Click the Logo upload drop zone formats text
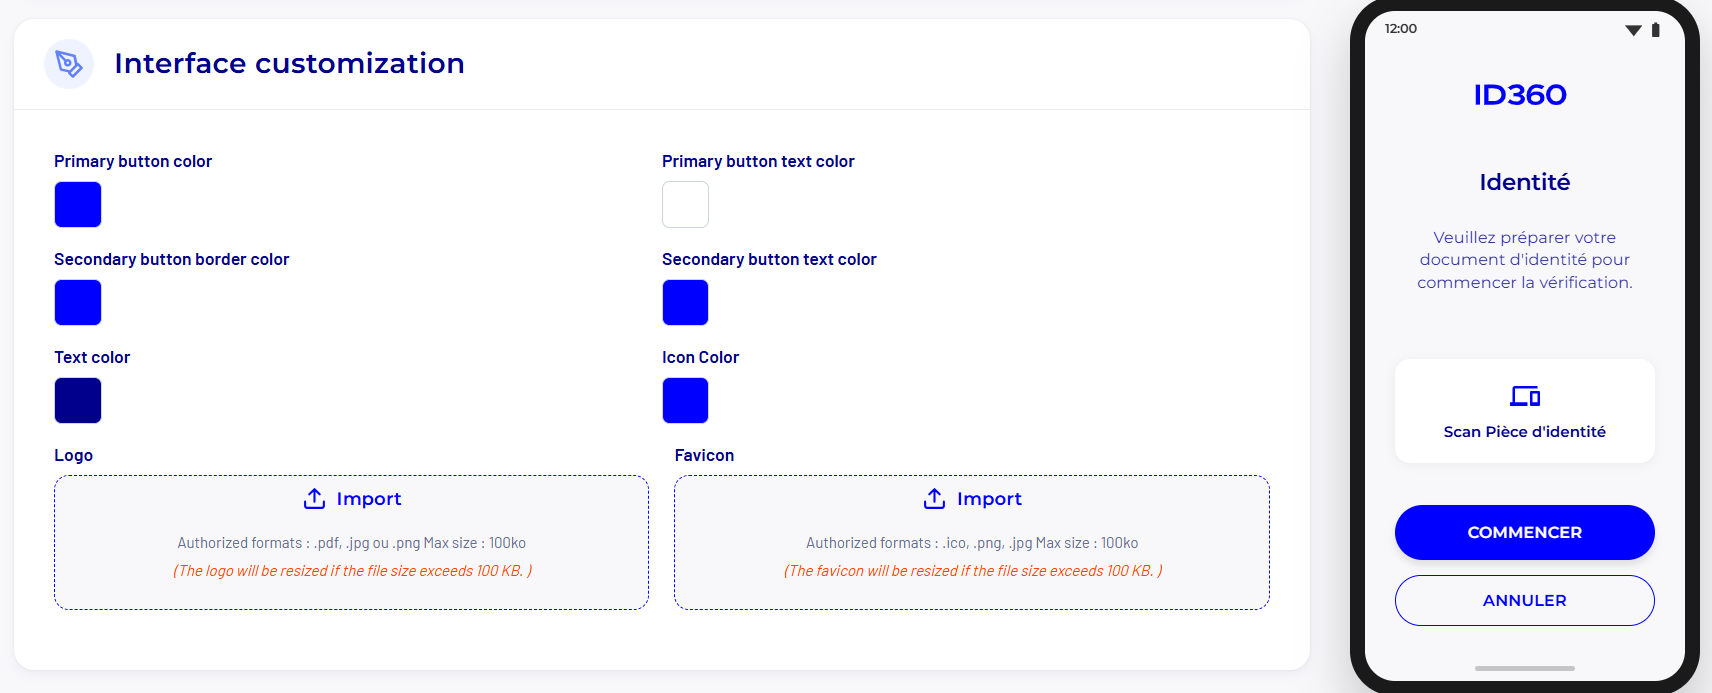 [351, 543]
